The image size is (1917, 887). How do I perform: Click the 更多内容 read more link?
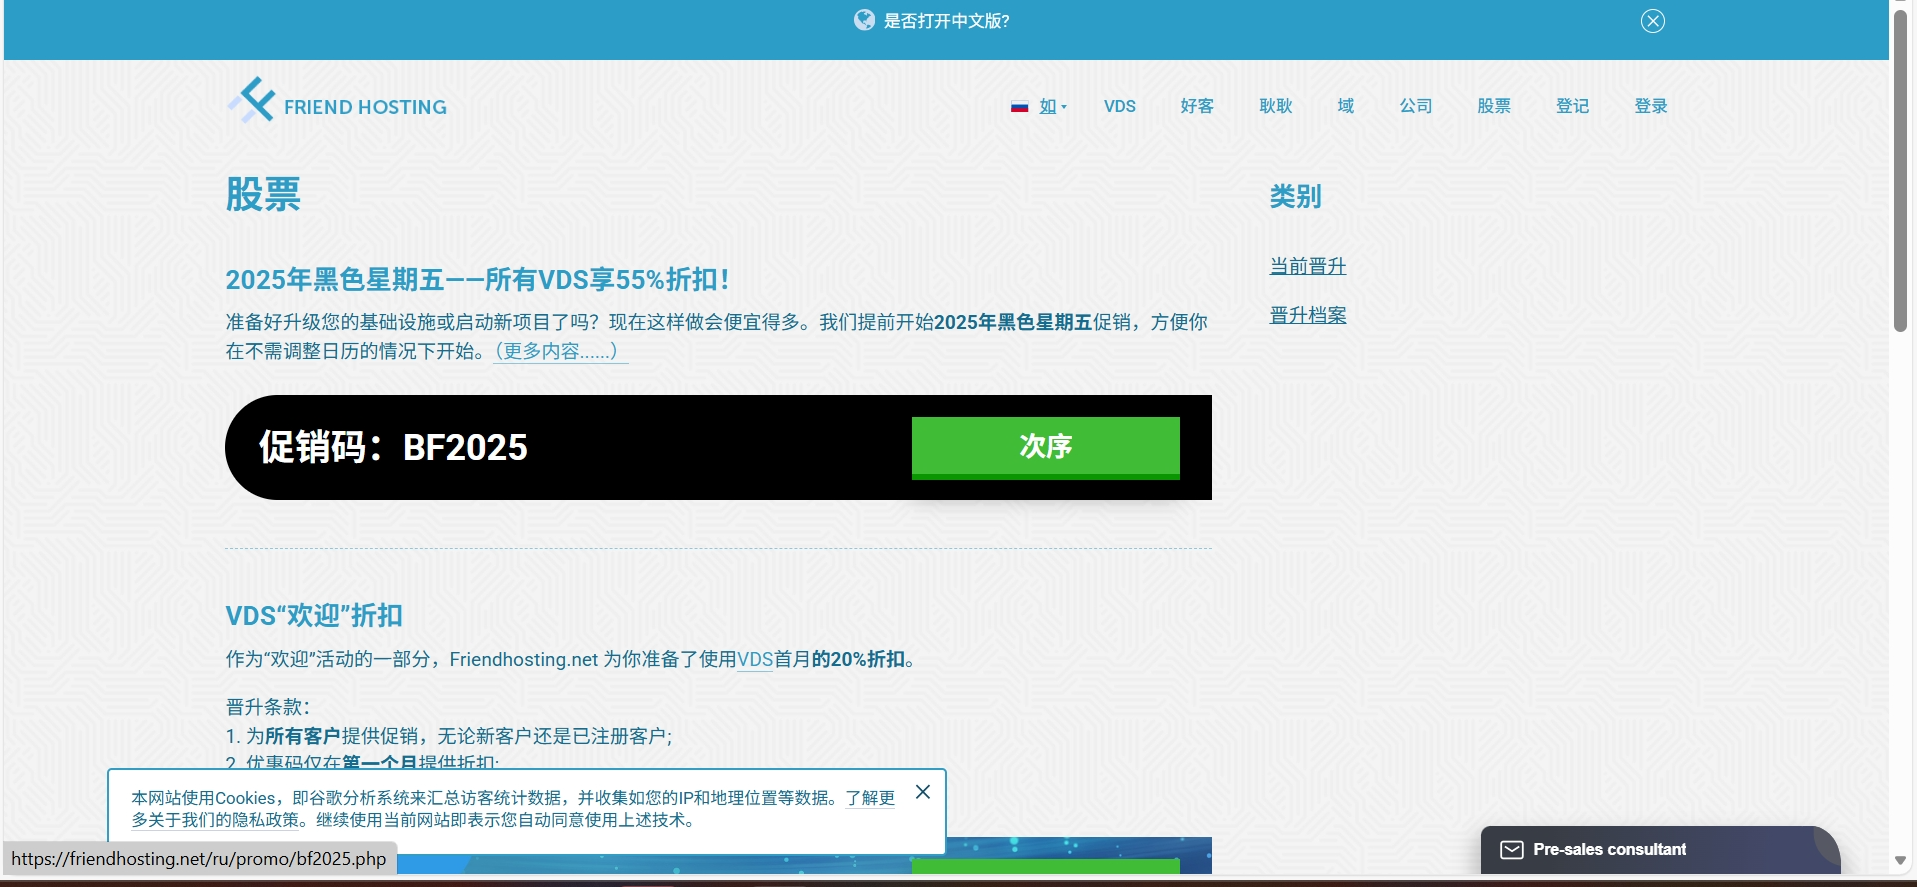pyautogui.click(x=560, y=351)
